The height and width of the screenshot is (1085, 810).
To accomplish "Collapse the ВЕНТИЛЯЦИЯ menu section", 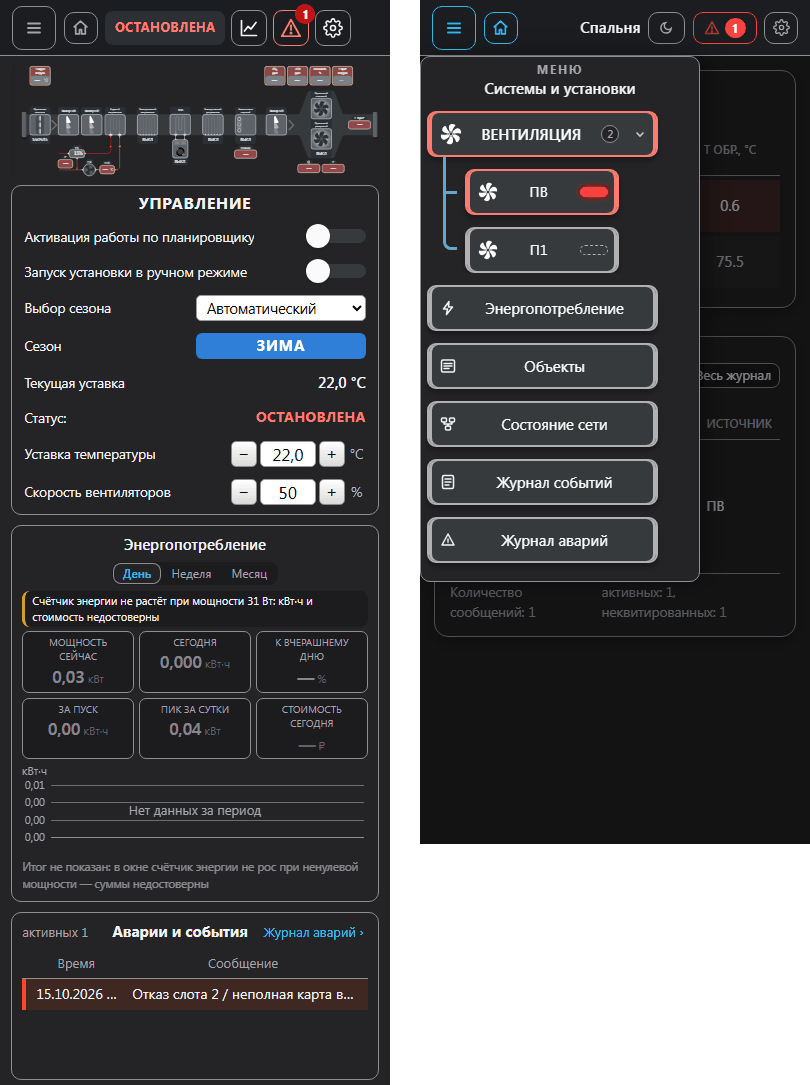I will click(x=542, y=134).
